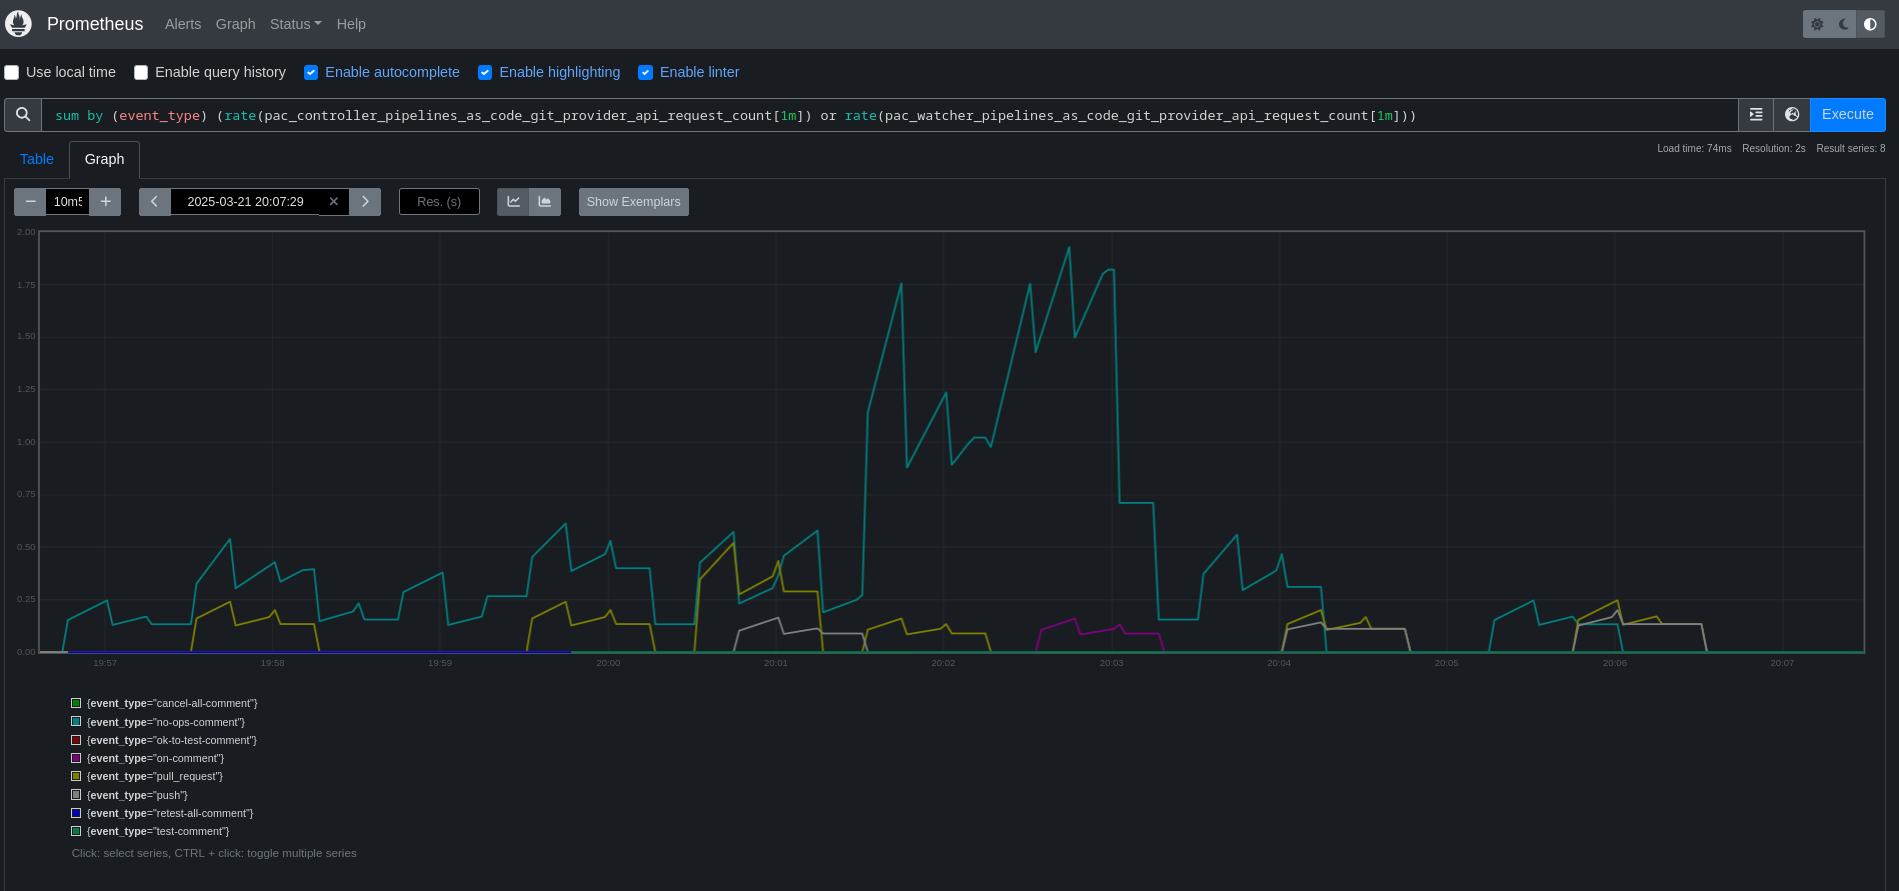Select the browser-preferred auto theme icon
Image resolution: width=1899 pixels, height=891 pixels.
(x=1870, y=24)
